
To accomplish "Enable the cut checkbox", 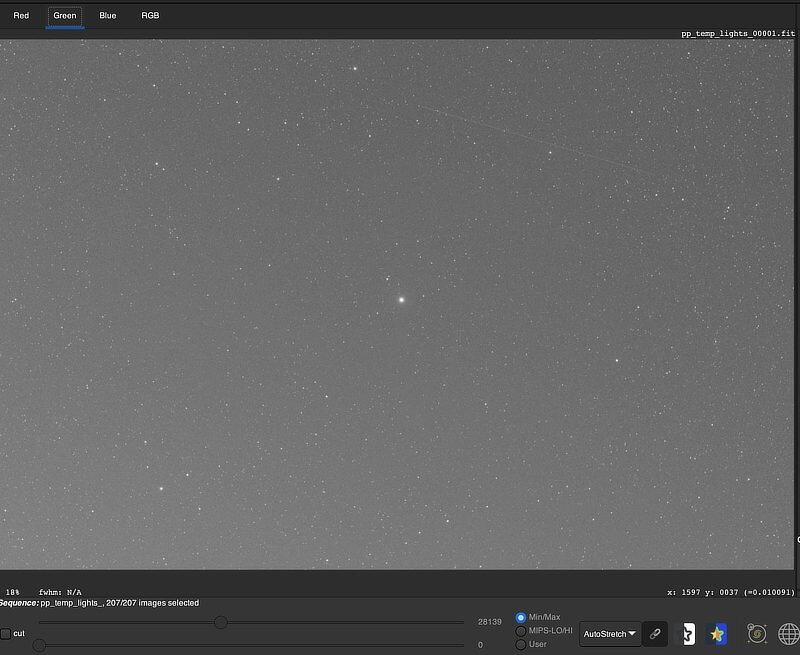I will tap(6, 634).
